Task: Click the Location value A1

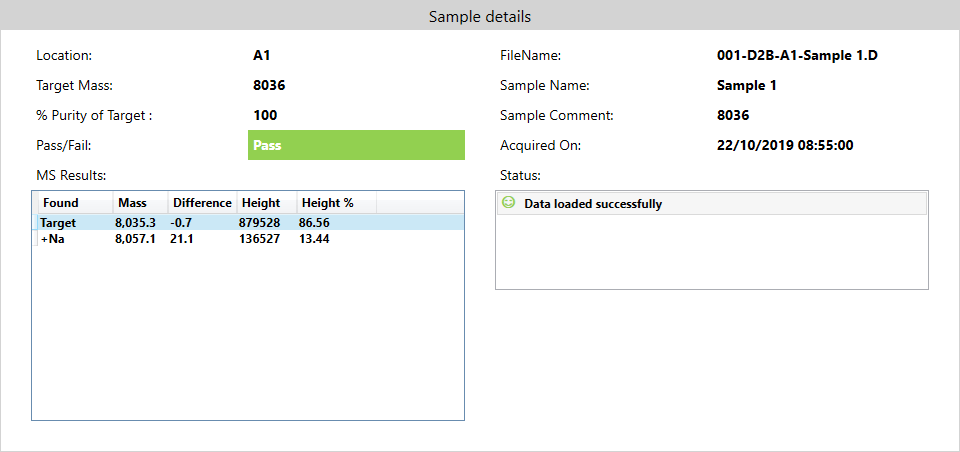Action: coord(262,56)
